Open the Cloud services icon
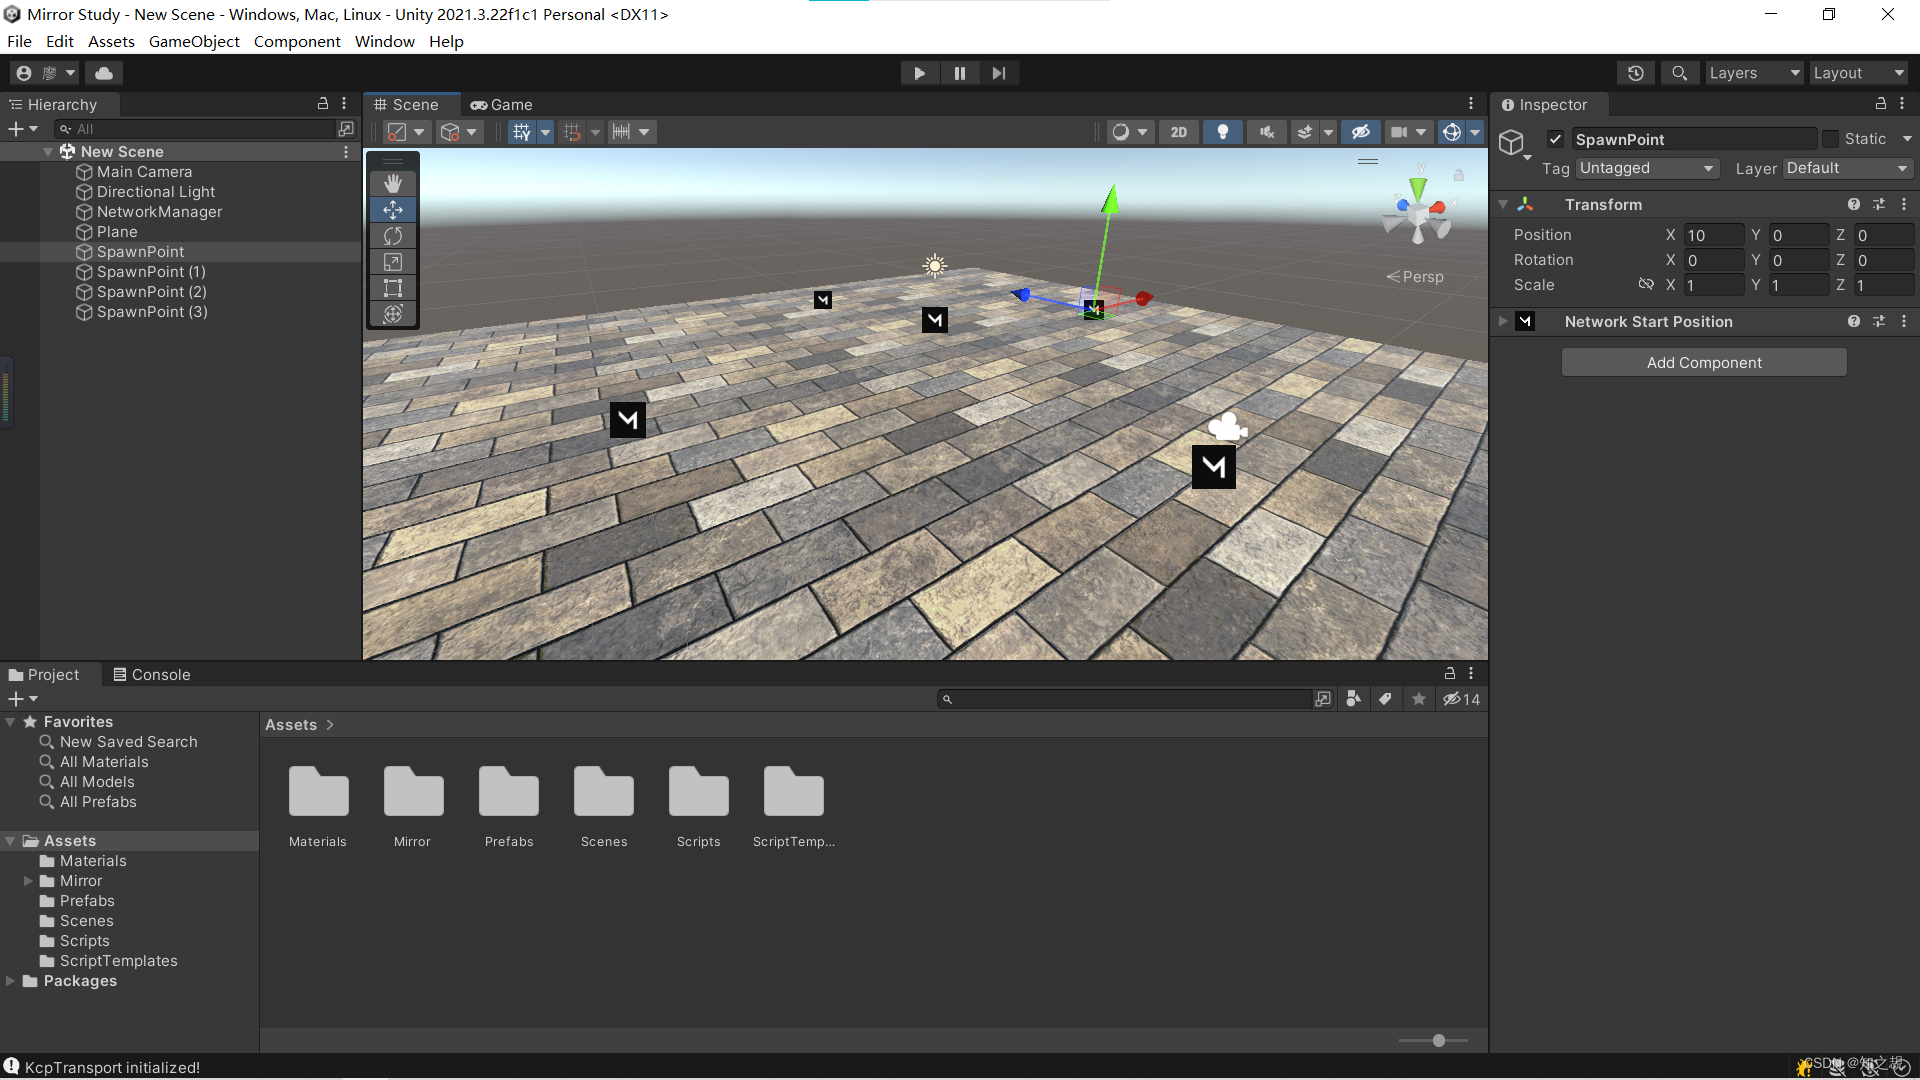Screen dimensions: 1920x1080 point(104,73)
